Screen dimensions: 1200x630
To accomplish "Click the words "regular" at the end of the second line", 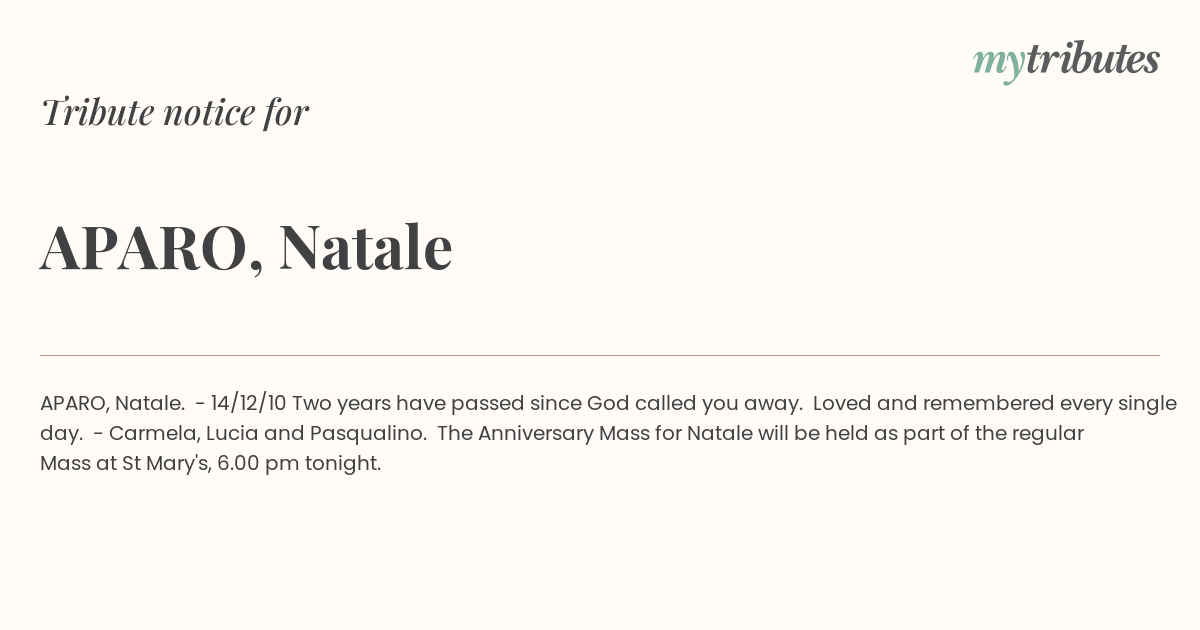I will [1049, 434].
